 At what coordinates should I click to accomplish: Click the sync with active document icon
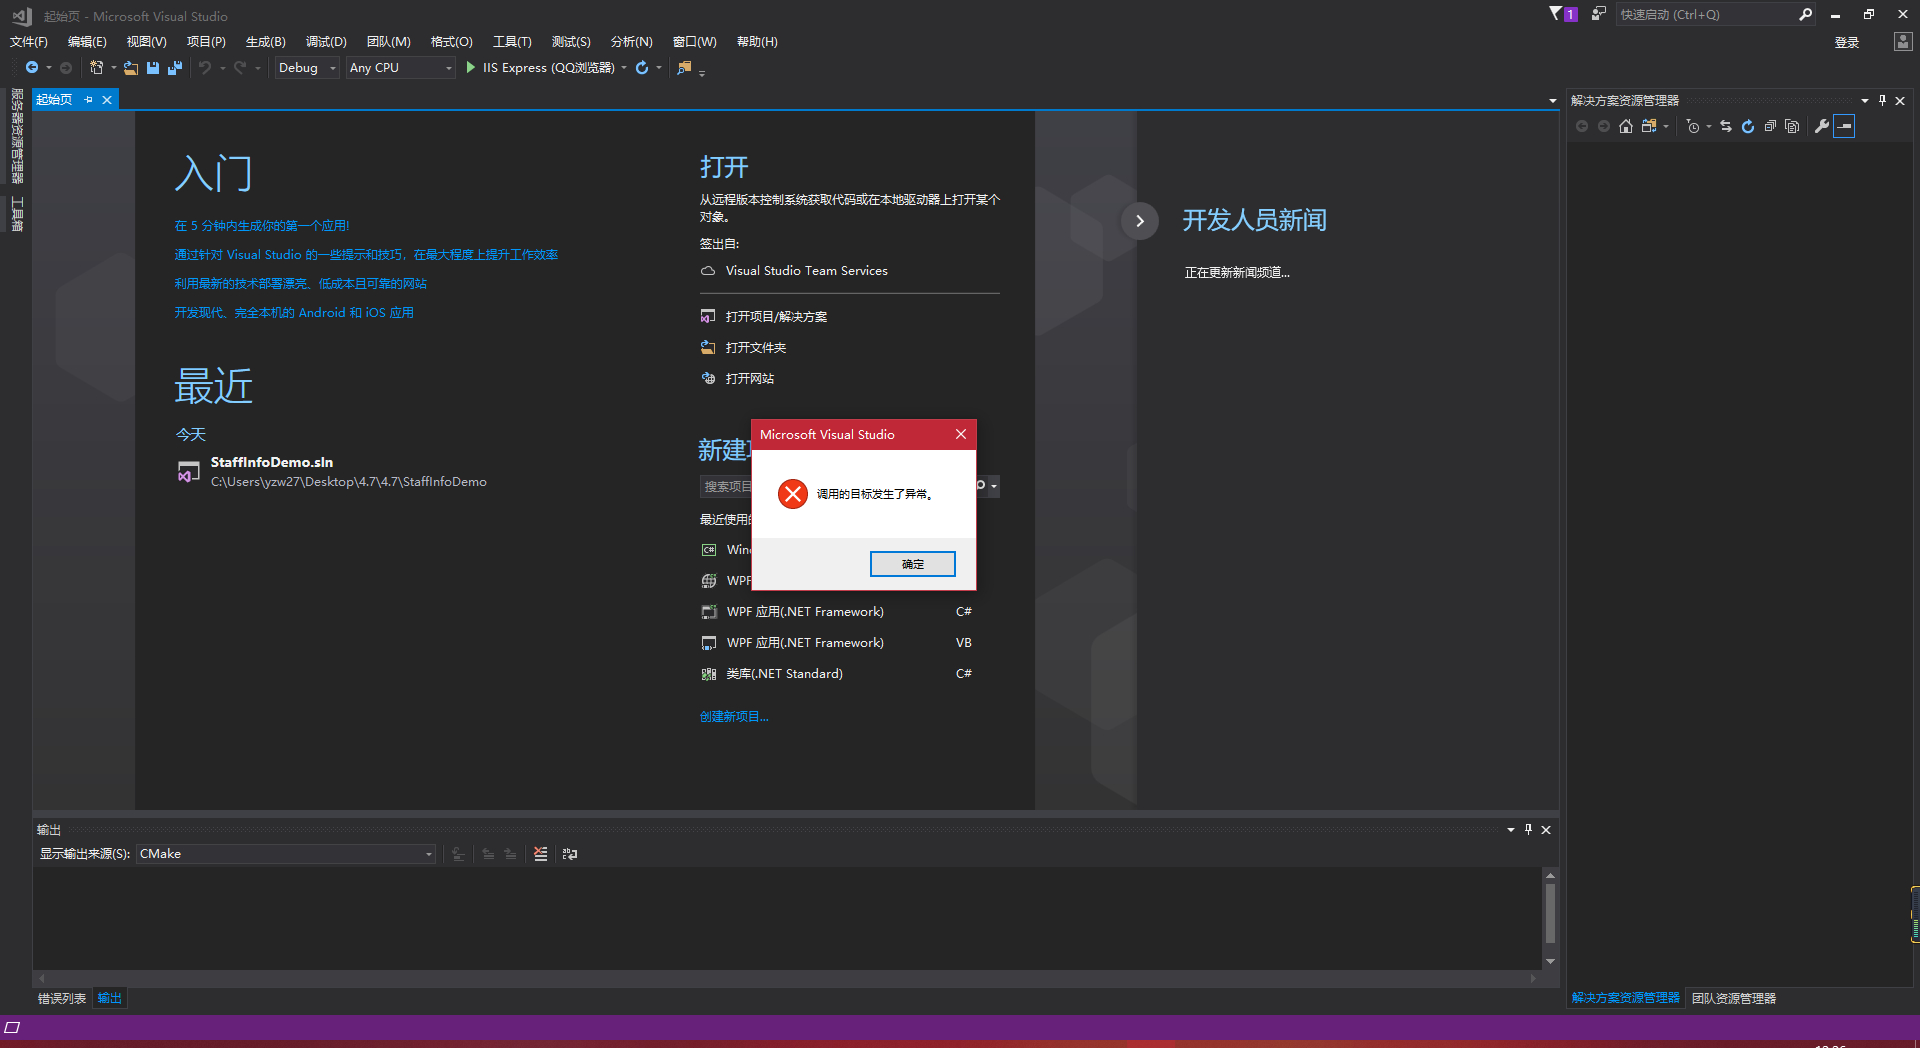1726,126
